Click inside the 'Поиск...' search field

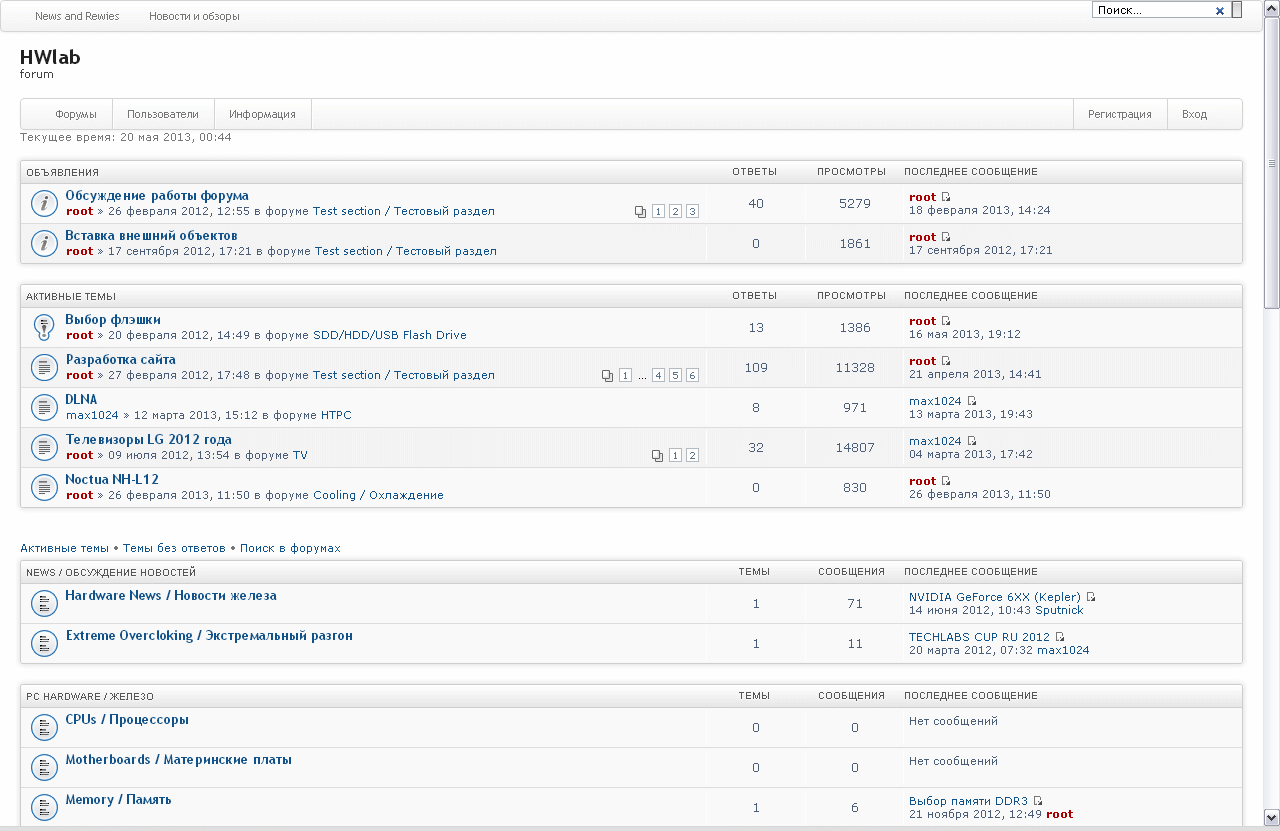tap(1152, 10)
